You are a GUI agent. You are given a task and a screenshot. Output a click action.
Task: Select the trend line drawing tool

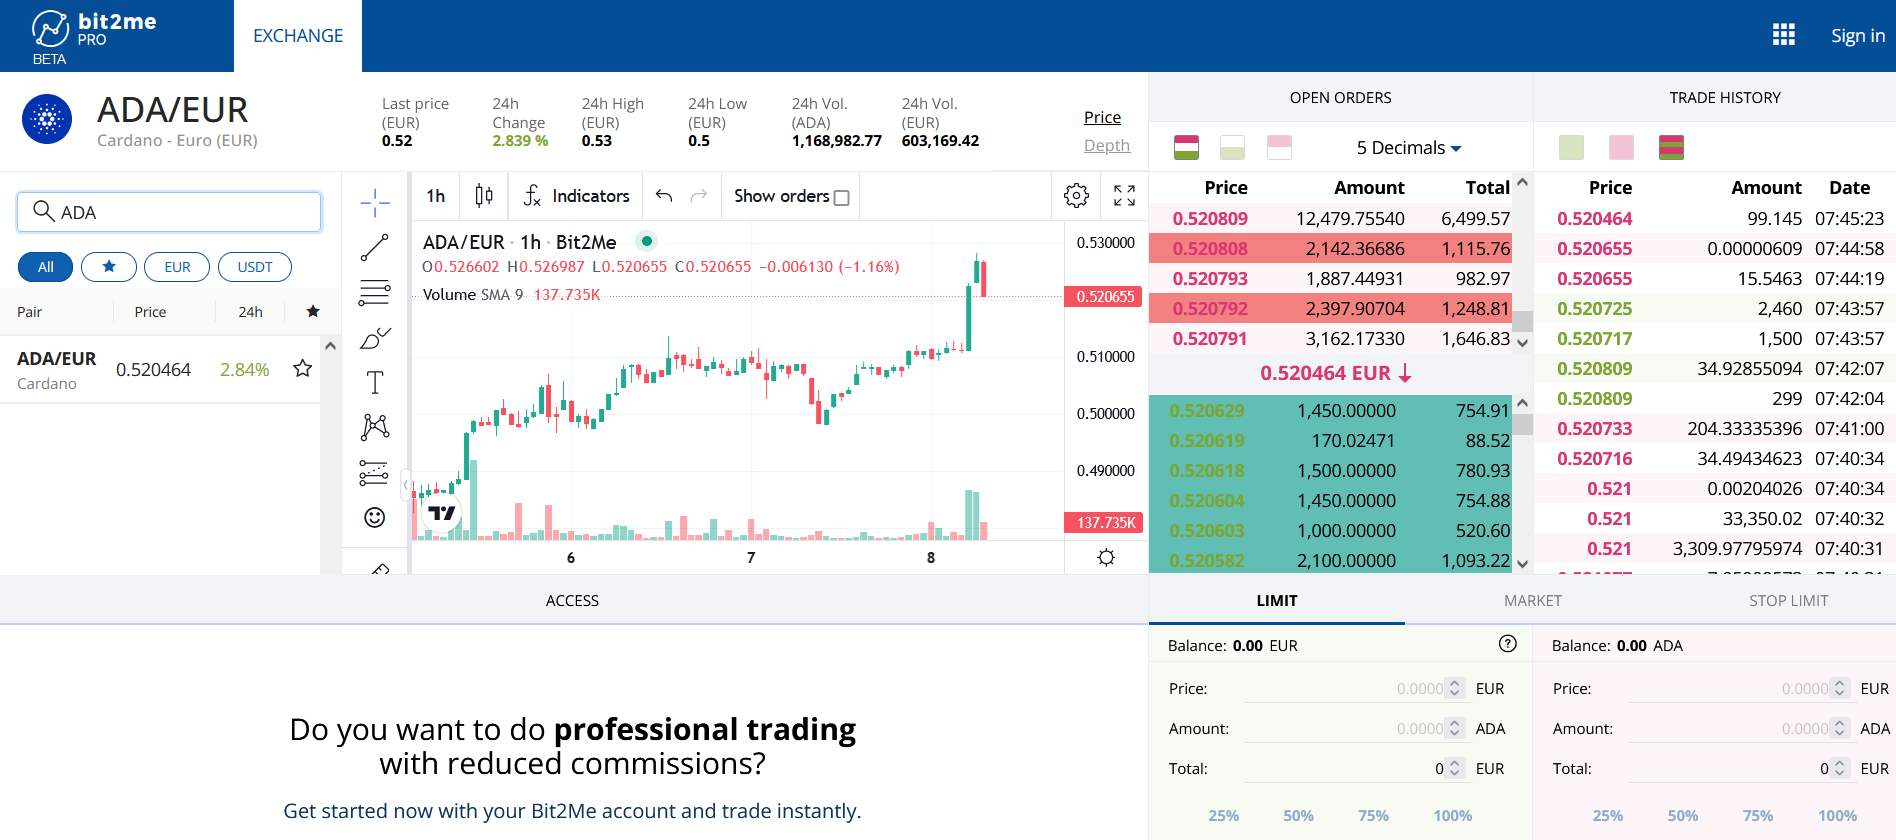[x=375, y=247]
